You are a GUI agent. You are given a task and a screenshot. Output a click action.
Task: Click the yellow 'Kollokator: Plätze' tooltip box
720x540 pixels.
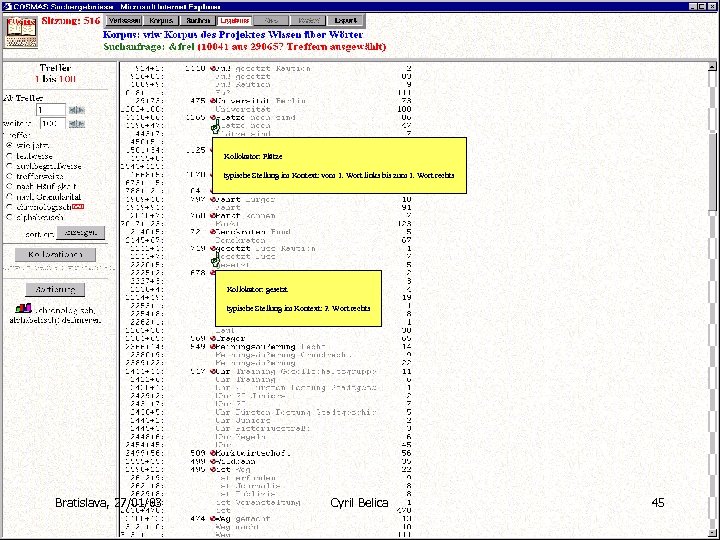coord(339,165)
